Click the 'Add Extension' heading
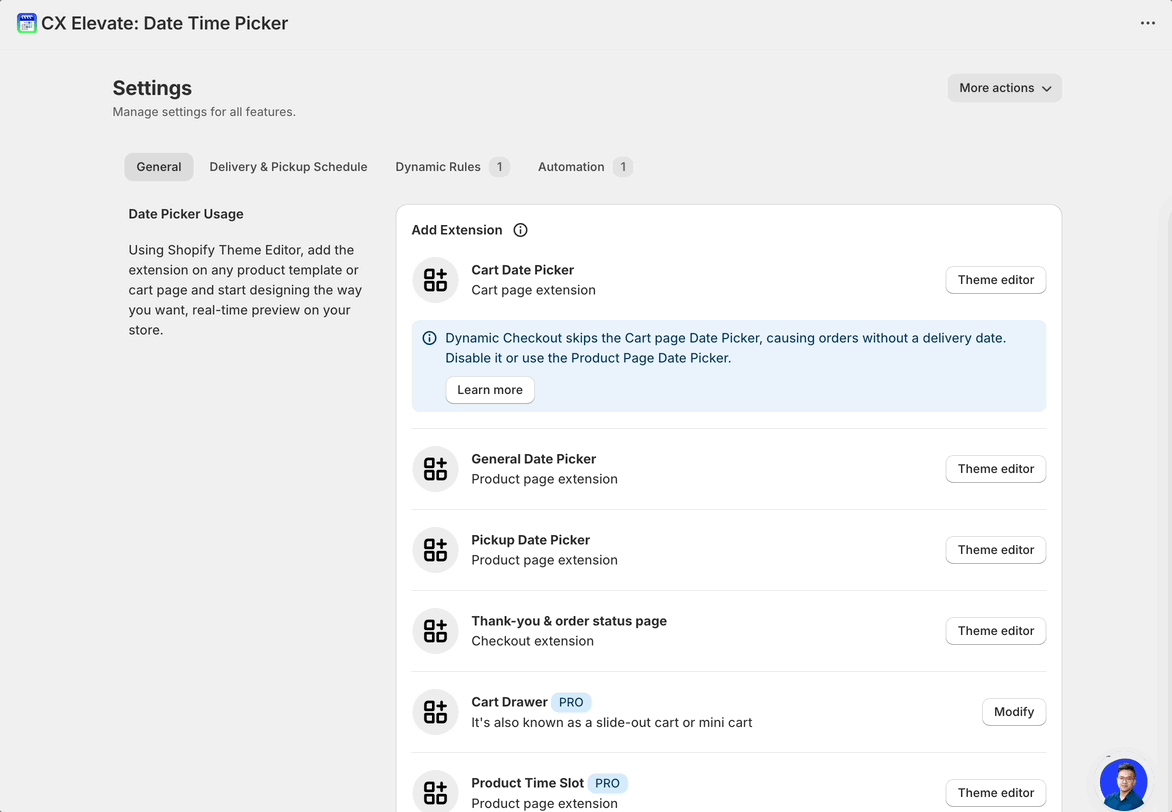1172x812 pixels. tap(457, 230)
